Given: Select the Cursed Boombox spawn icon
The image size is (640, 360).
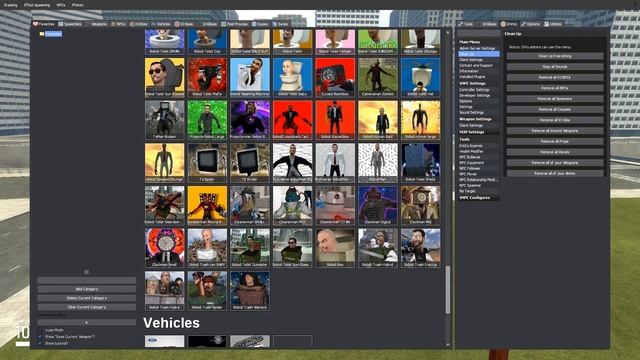Looking at the screenshot, I should pos(335,77).
